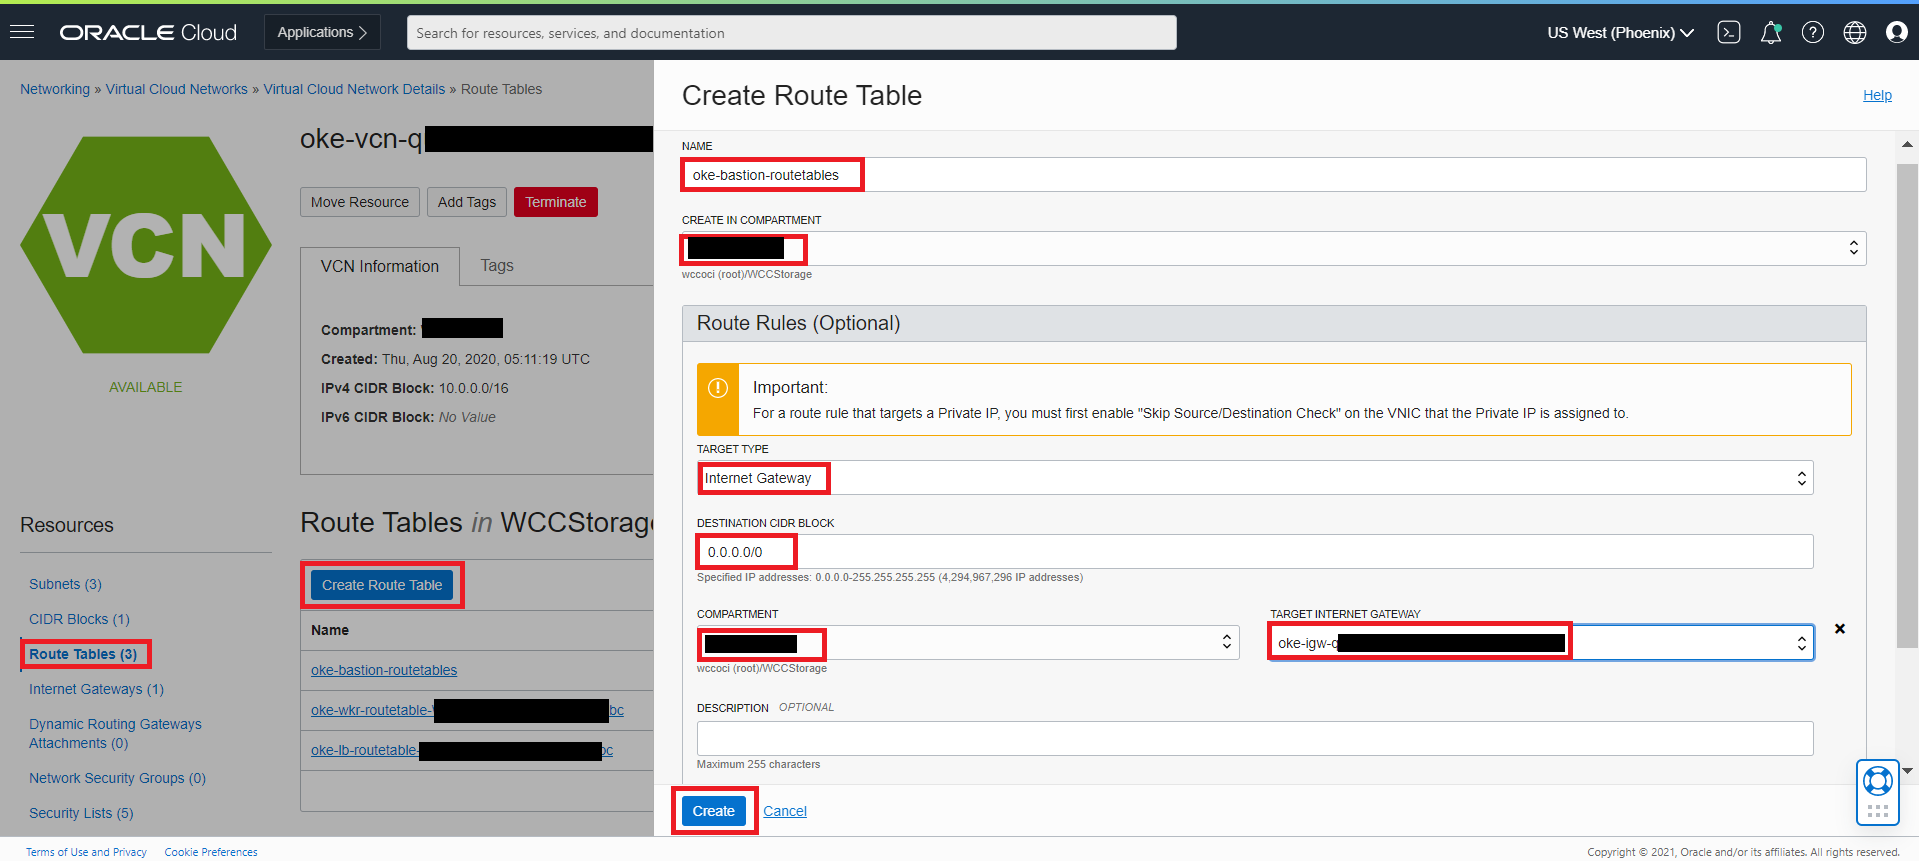Open the hamburger navigation menu
Image resolution: width=1919 pixels, height=861 pixels.
click(x=22, y=32)
